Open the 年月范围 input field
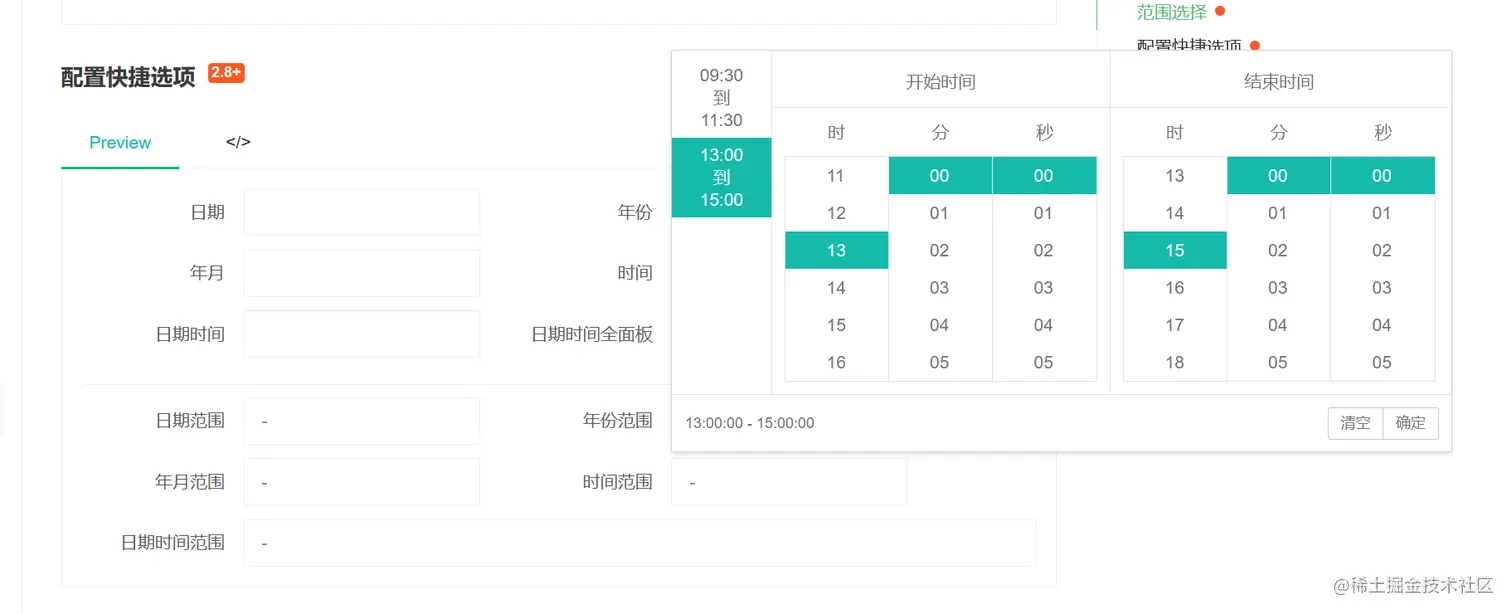 tap(362, 482)
